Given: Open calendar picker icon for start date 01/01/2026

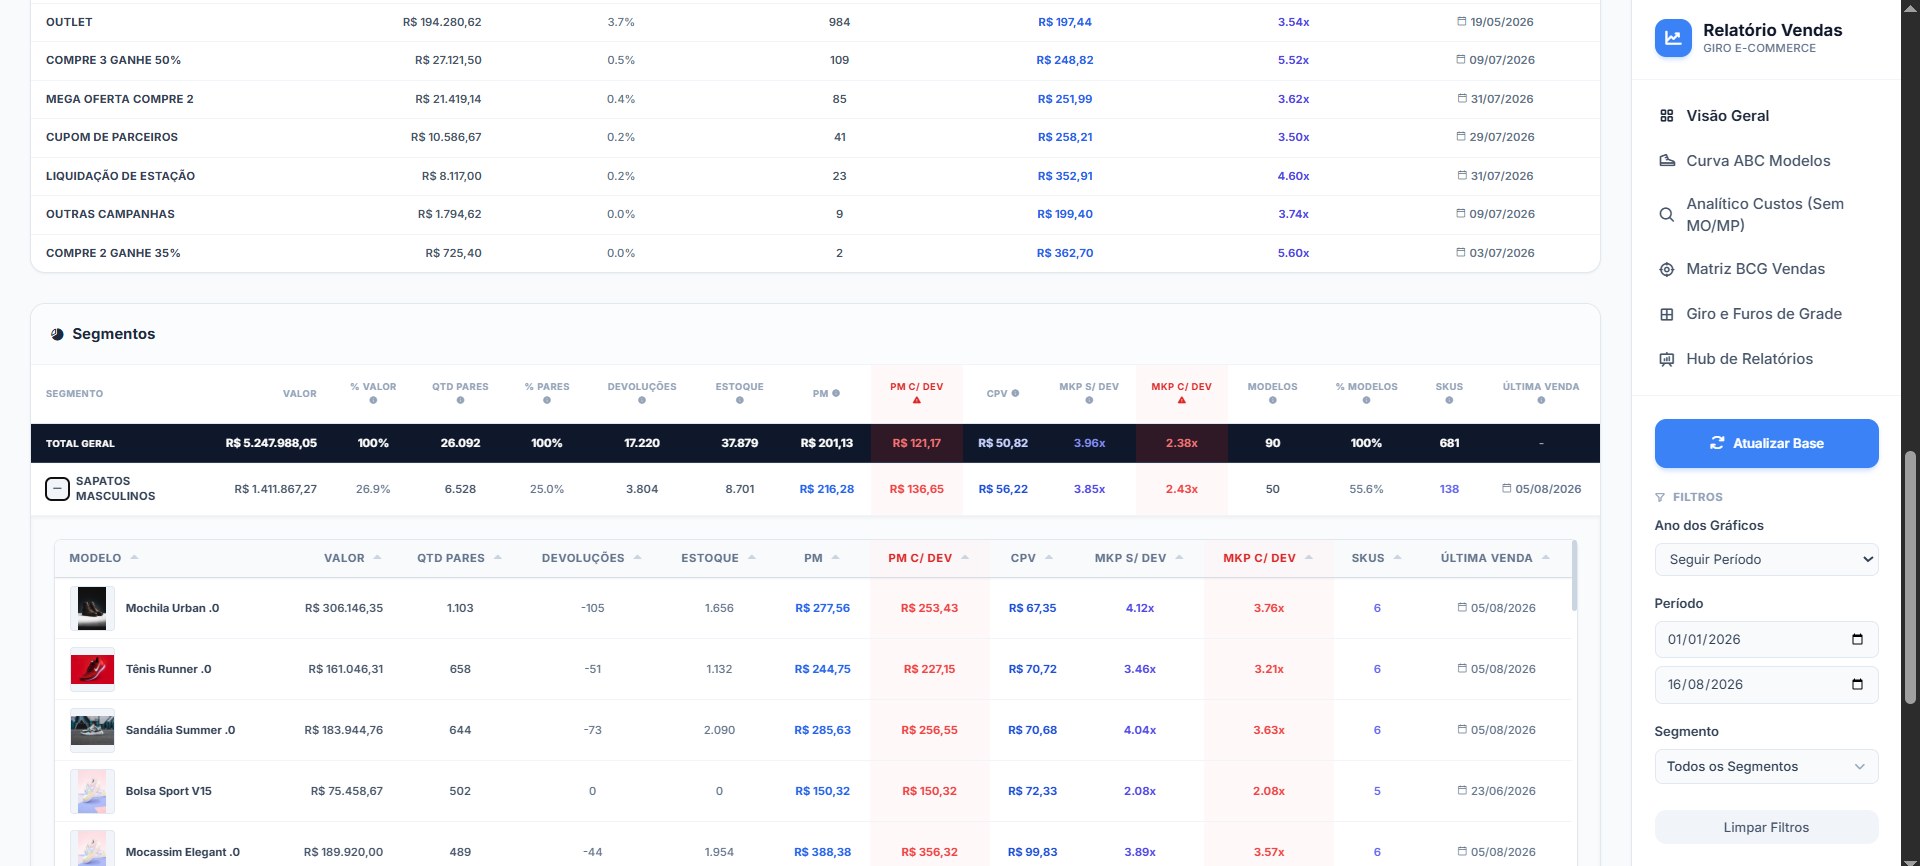Looking at the screenshot, I should pyautogui.click(x=1857, y=639).
